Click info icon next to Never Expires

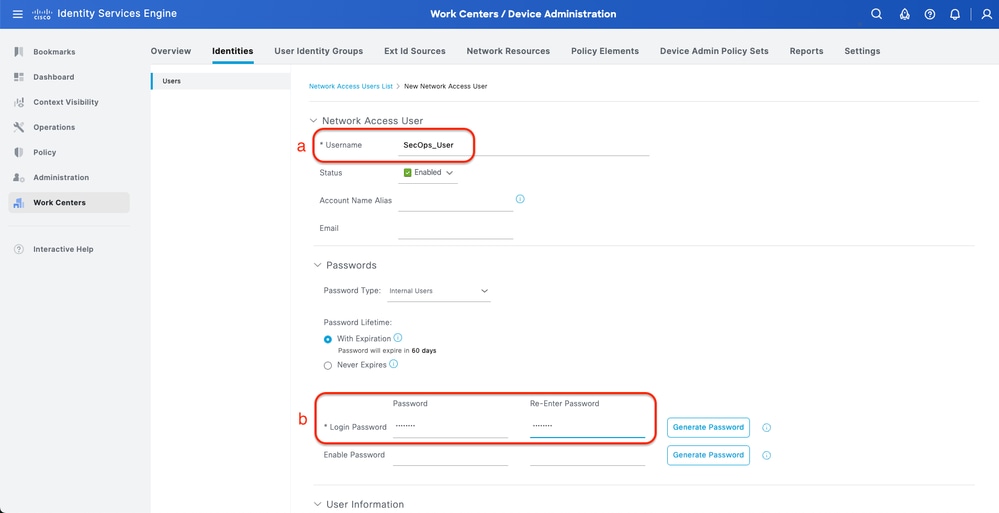click(394, 364)
